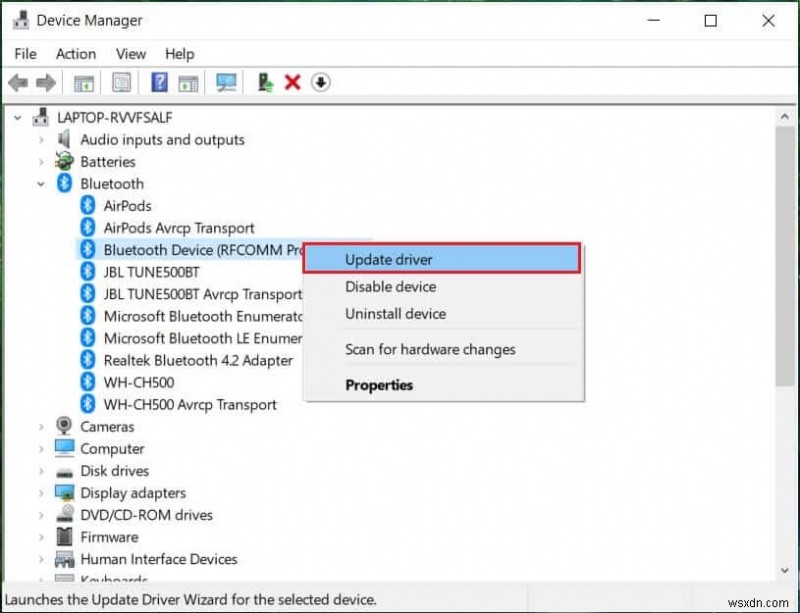Choose Disable device from context menu
The height and width of the screenshot is (613, 800).
click(x=443, y=286)
